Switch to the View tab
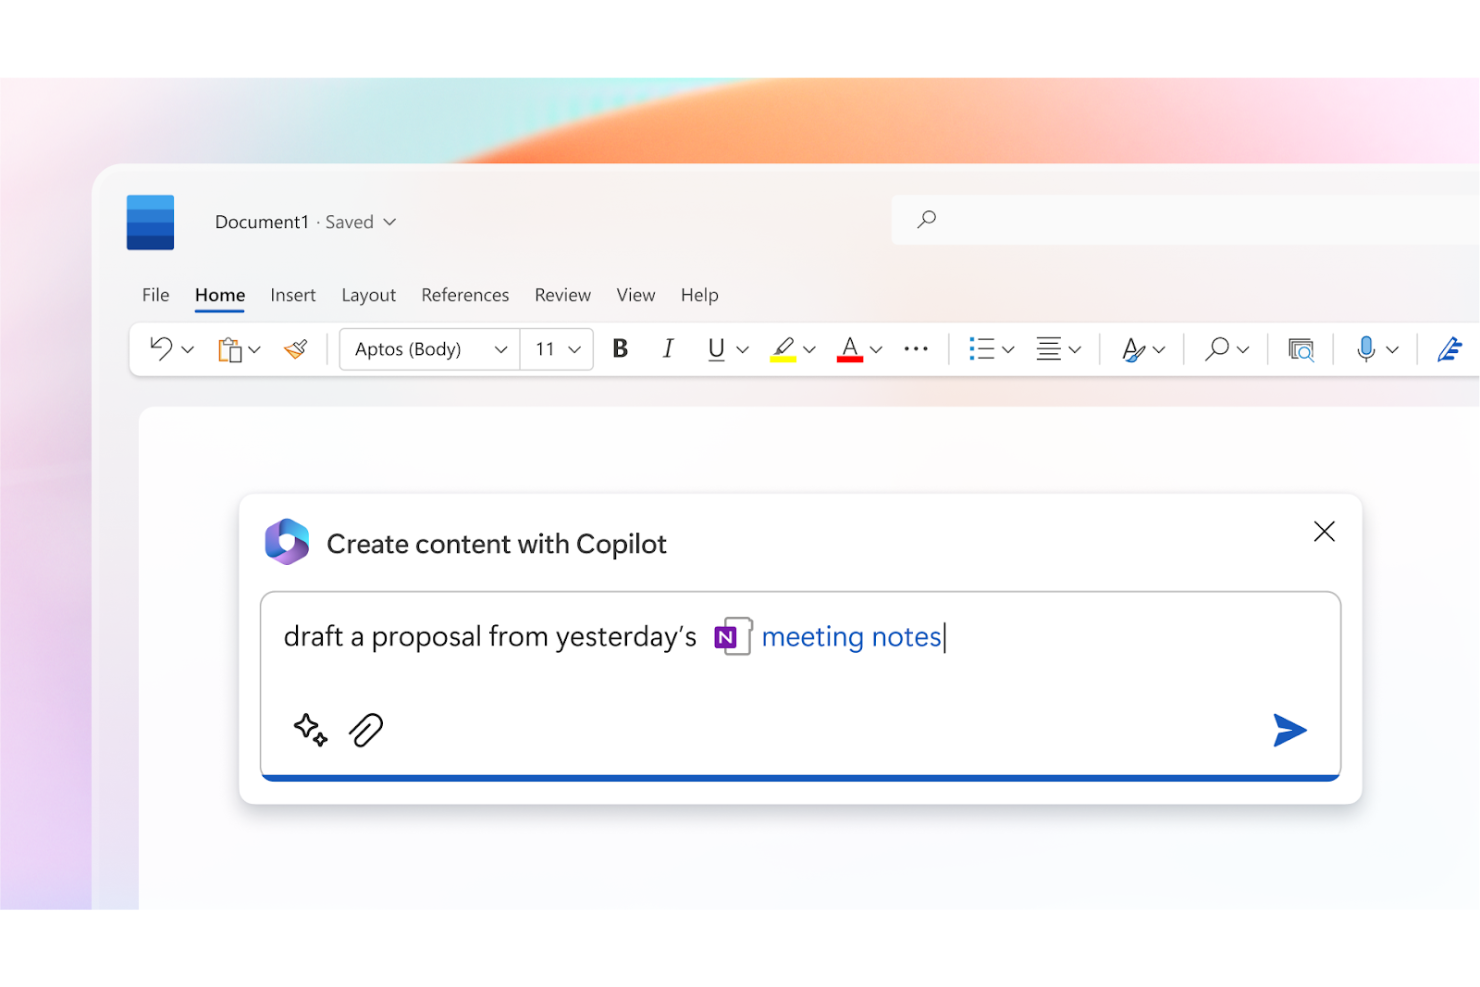Screen dimensions: 1480x987 (x=636, y=295)
